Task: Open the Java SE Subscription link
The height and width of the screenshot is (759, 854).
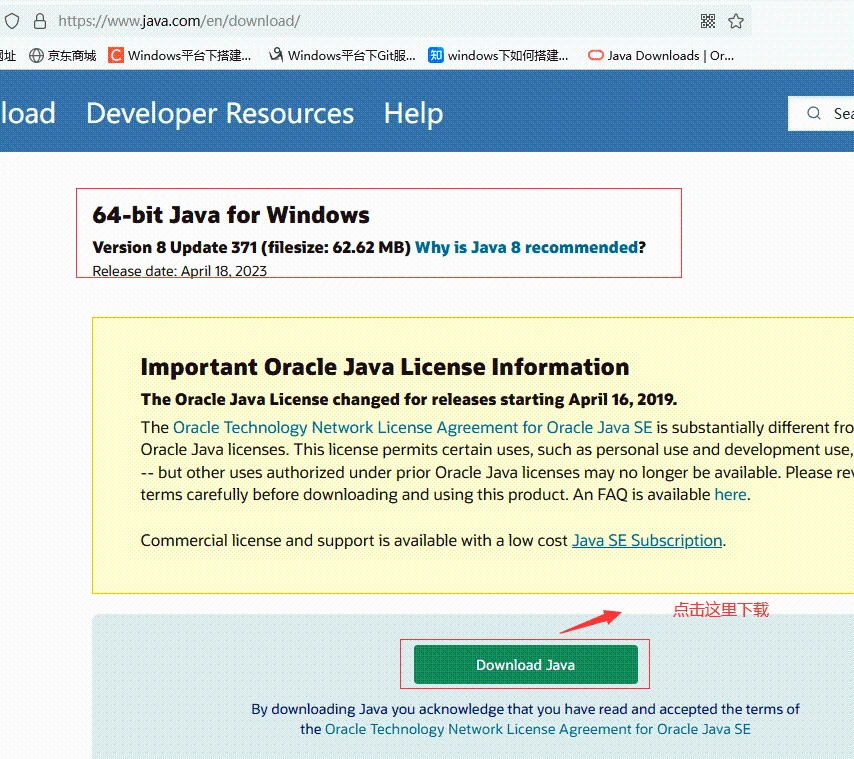Action: [x=647, y=540]
